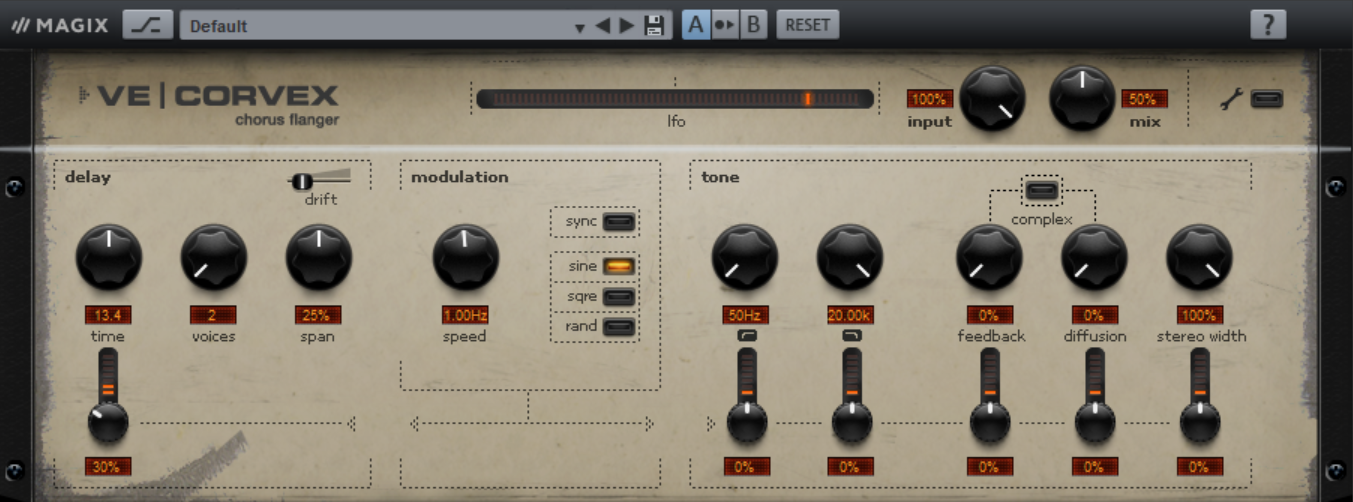Screen dimensions: 1353x502
Task: Click the modulation knob under diffusion
Action: (x=1095, y=423)
